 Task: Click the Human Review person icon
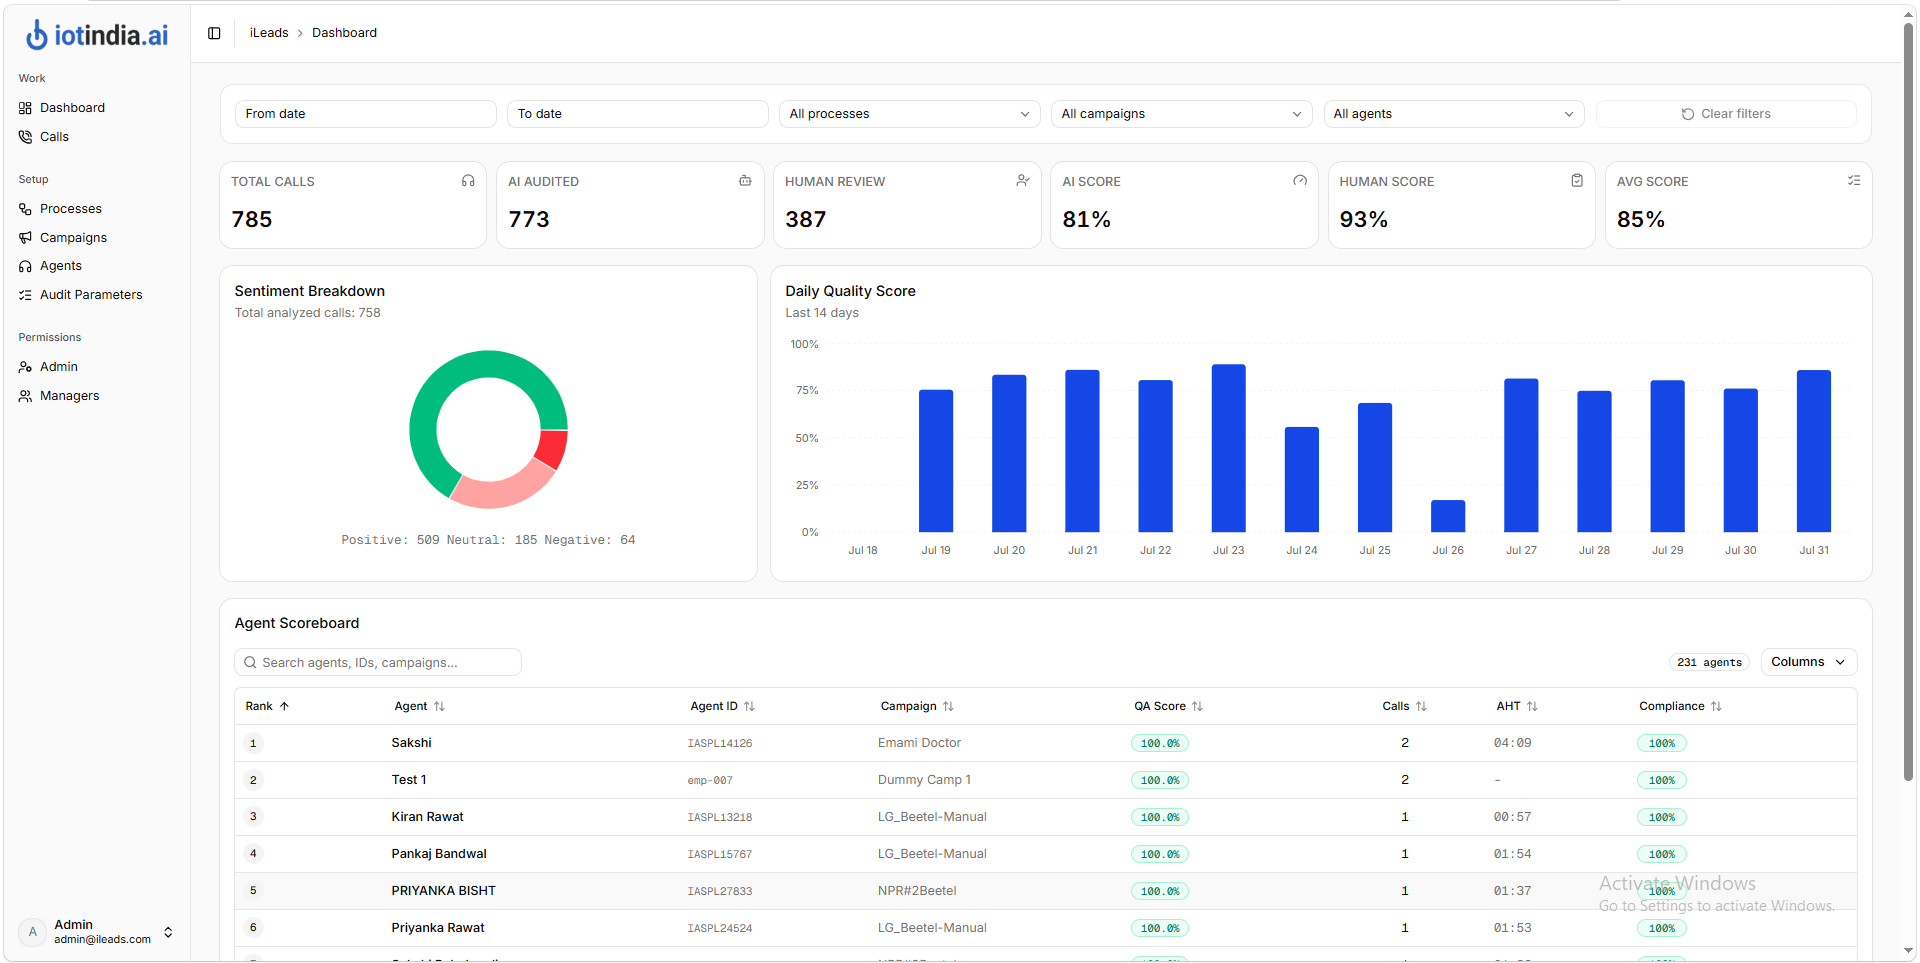[x=1022, y=181]
